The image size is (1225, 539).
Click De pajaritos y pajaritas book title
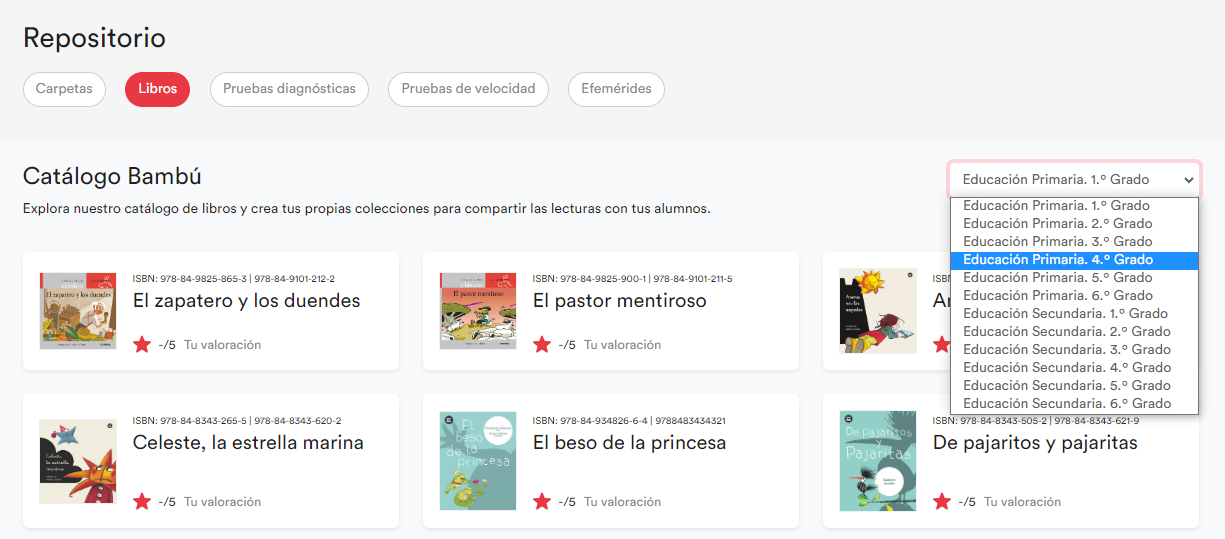1035,443
